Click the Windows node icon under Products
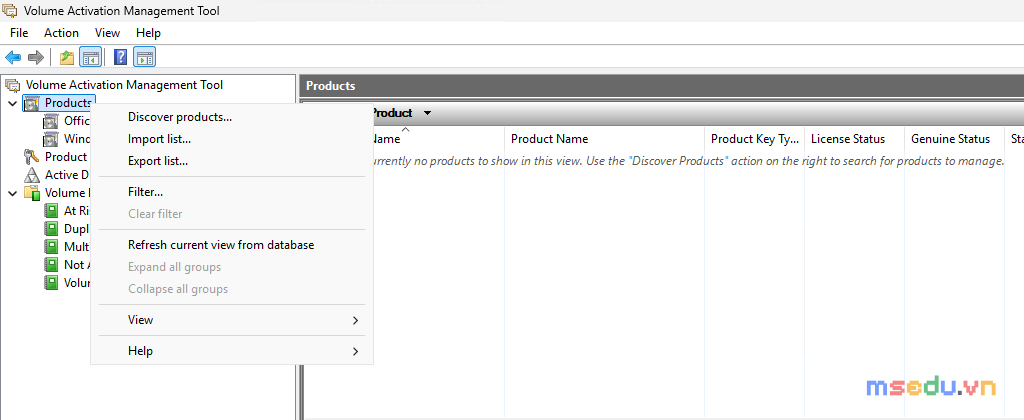 tap(51, 139)
